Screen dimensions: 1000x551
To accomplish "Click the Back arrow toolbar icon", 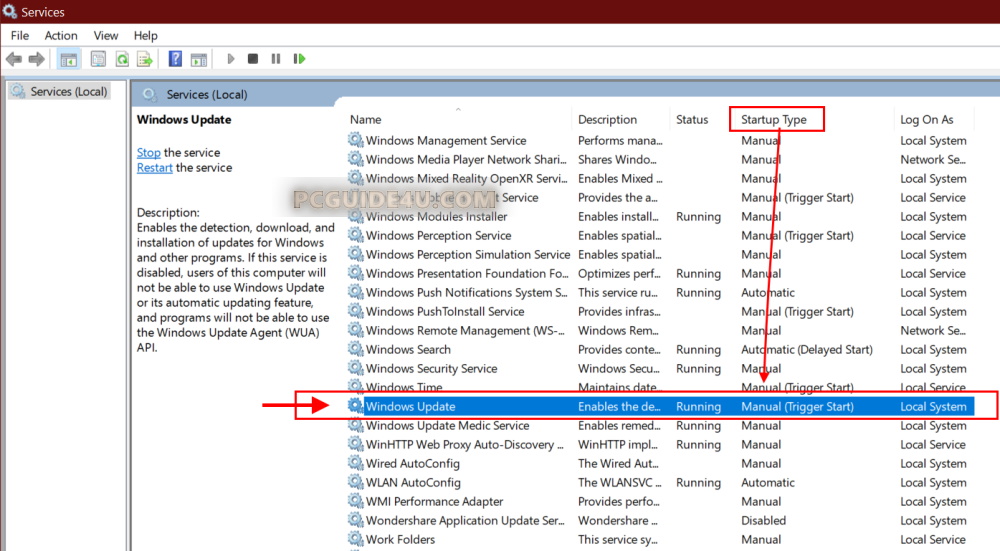I will [x=14, y=59].
